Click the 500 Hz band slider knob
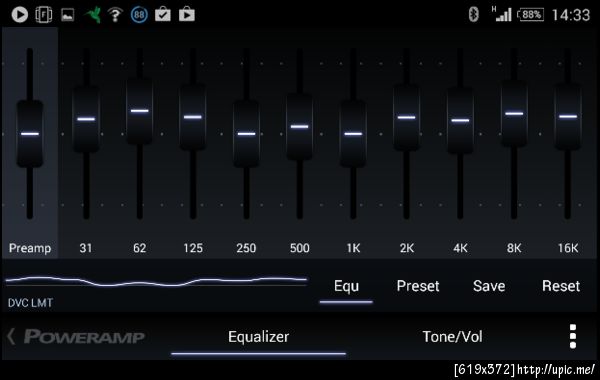600x380 pixels. pos(300,127)
